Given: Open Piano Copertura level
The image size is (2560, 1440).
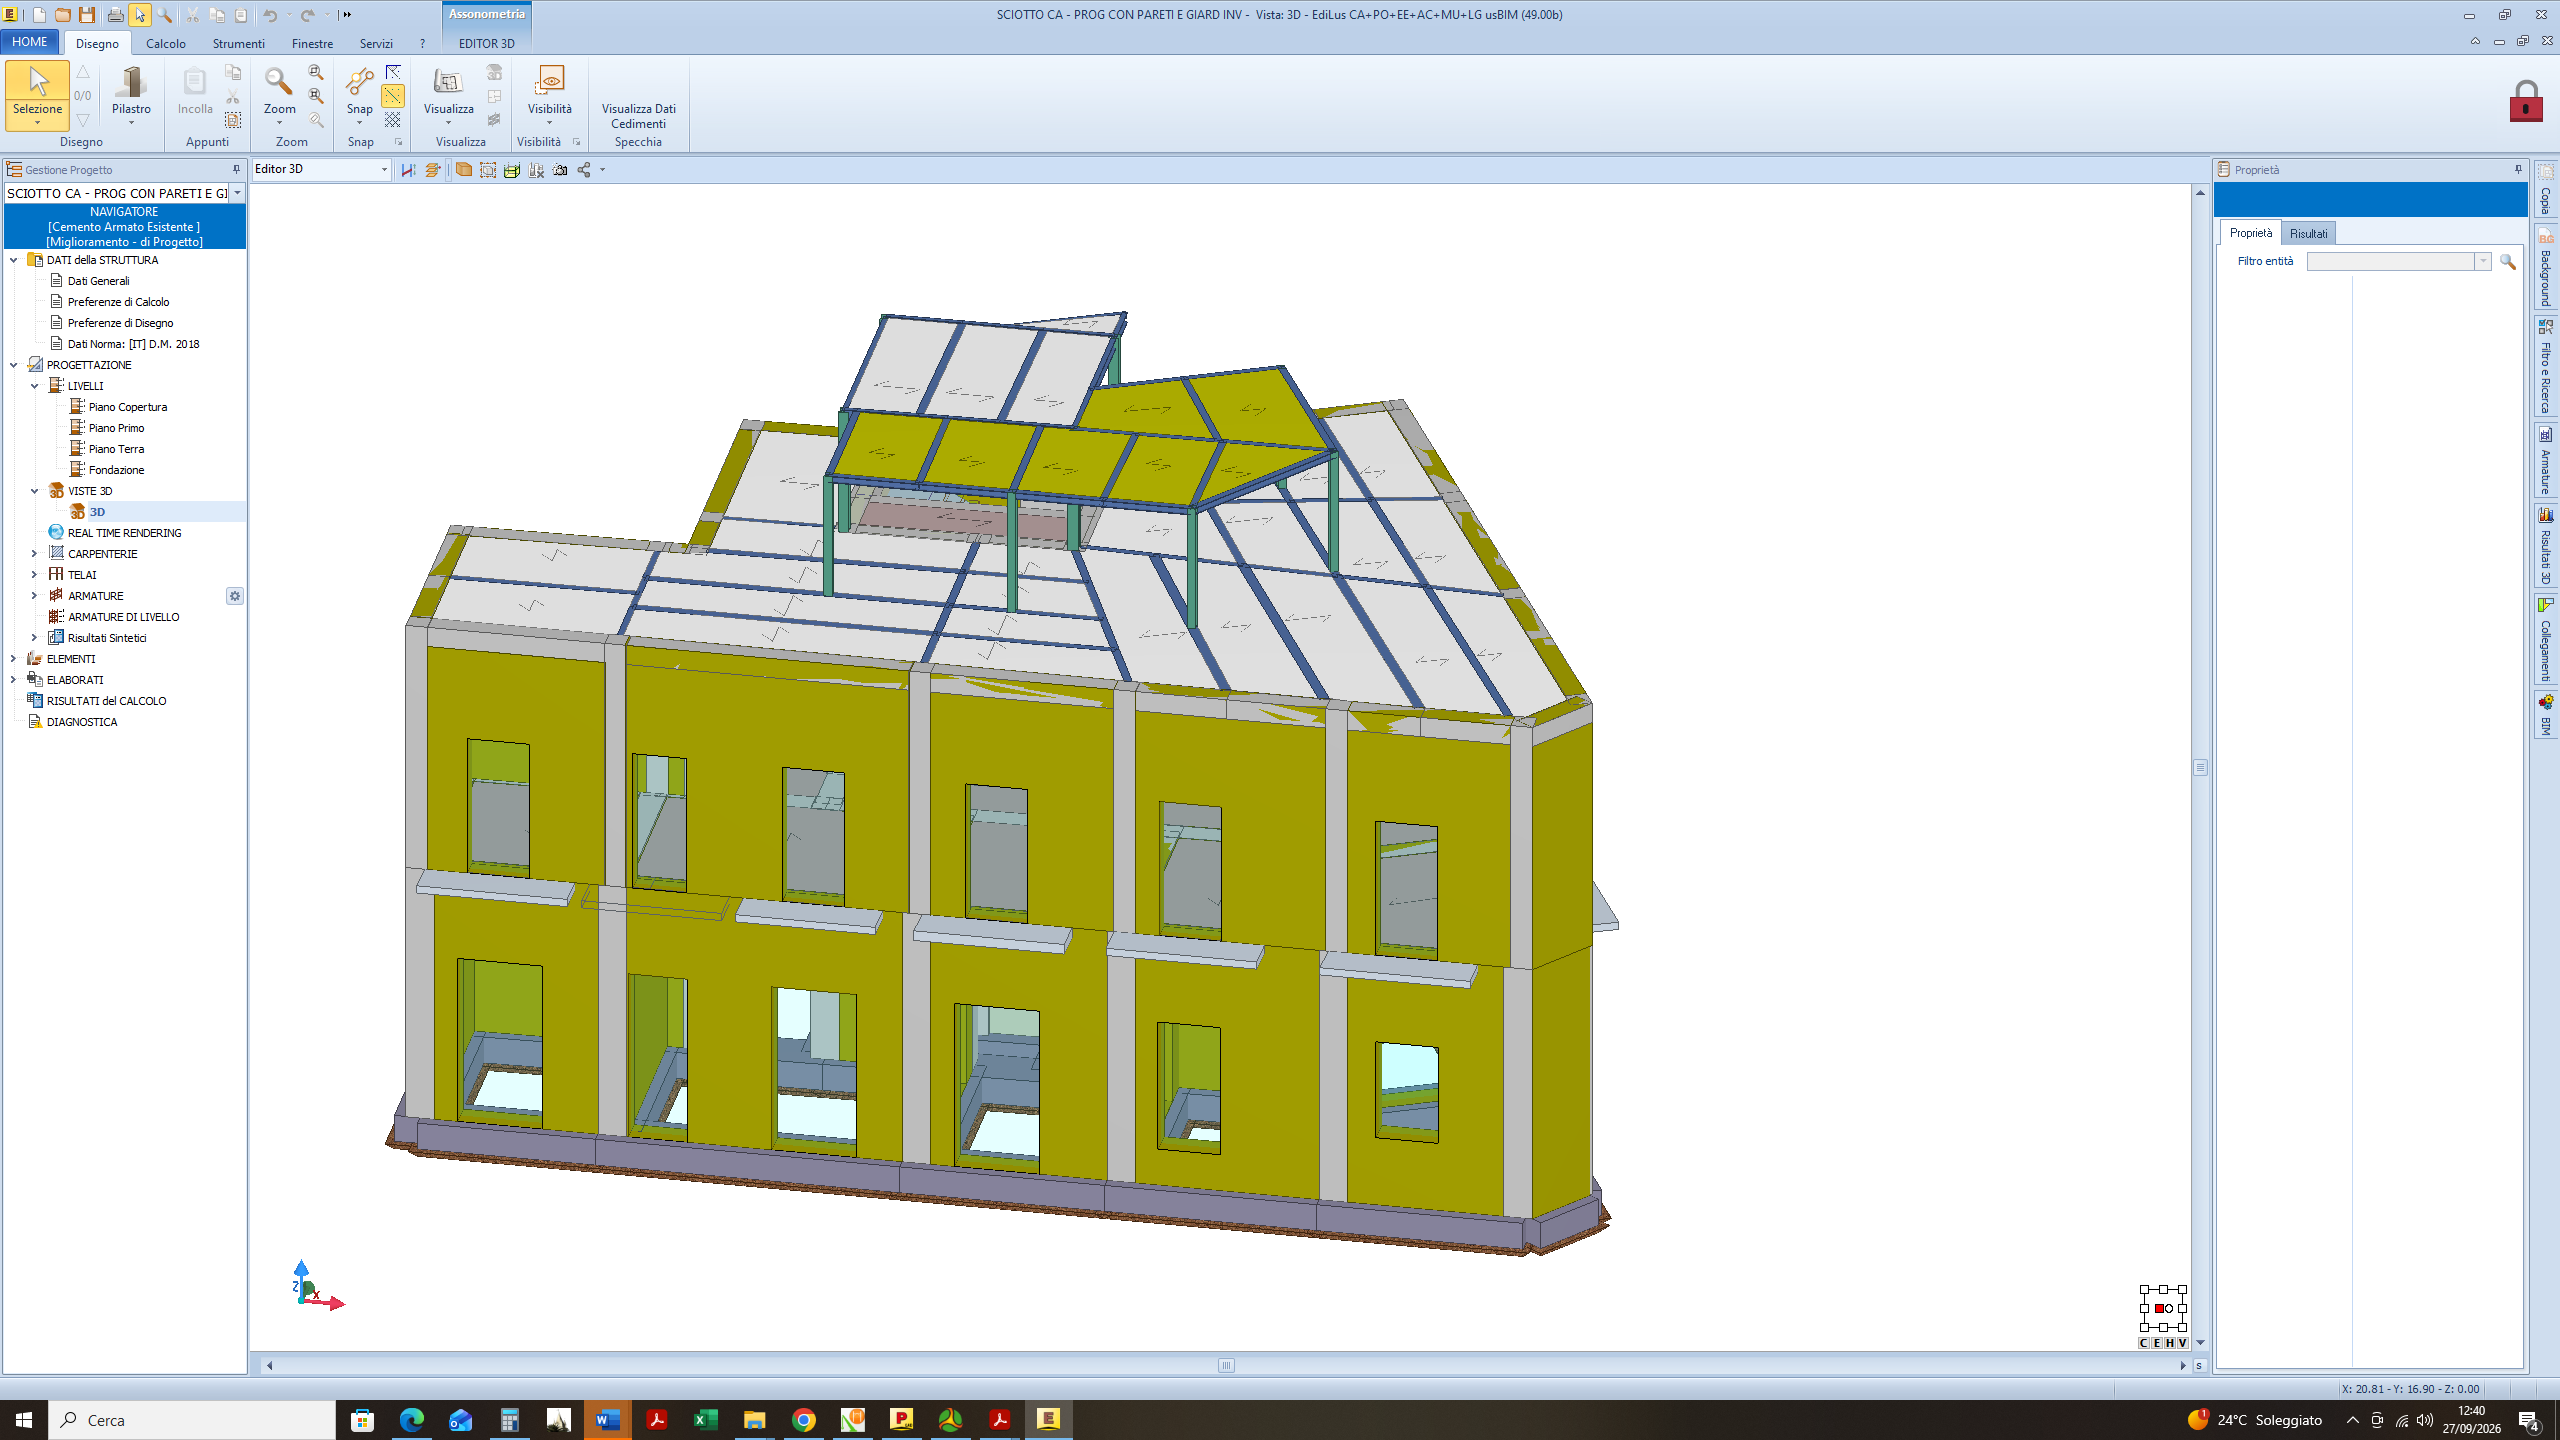Looking at the screenshot, I should click(x=127, y=407).
